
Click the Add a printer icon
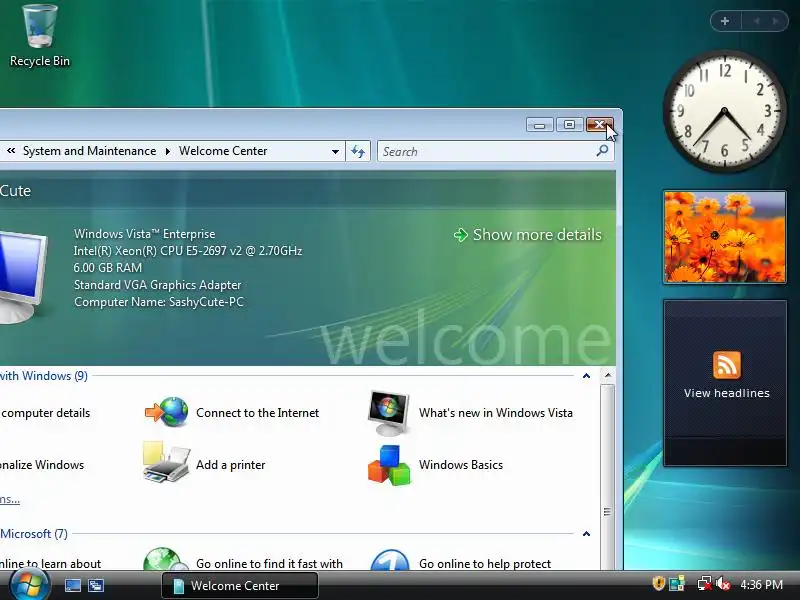coord(166,462)
